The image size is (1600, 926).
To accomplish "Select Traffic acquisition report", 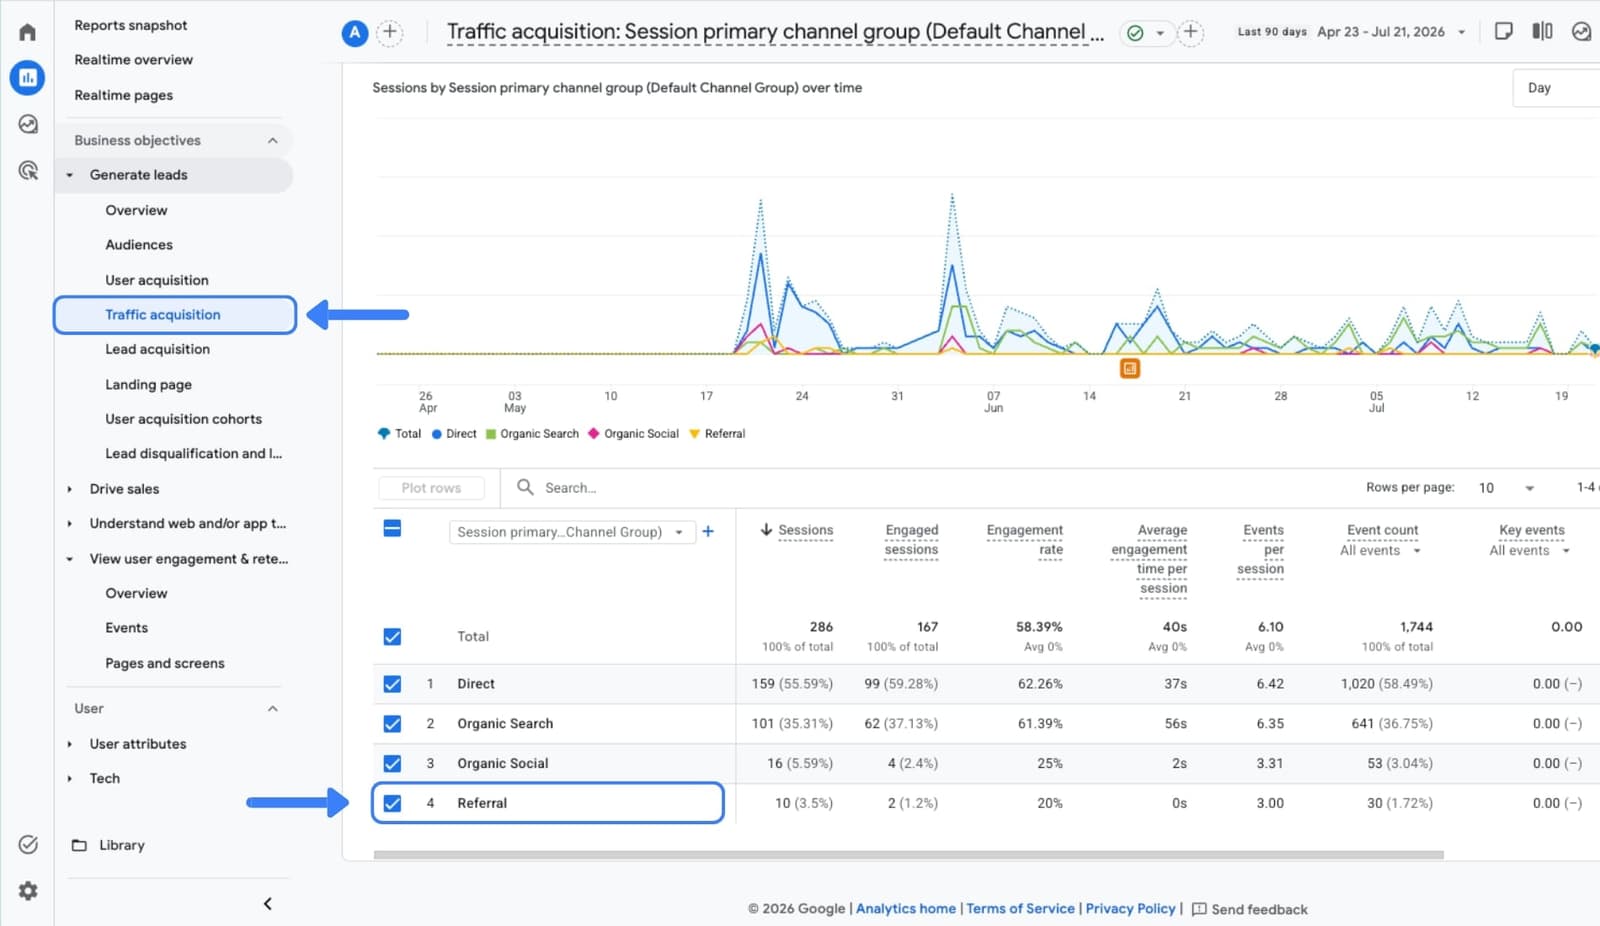I will click(175, 315).
